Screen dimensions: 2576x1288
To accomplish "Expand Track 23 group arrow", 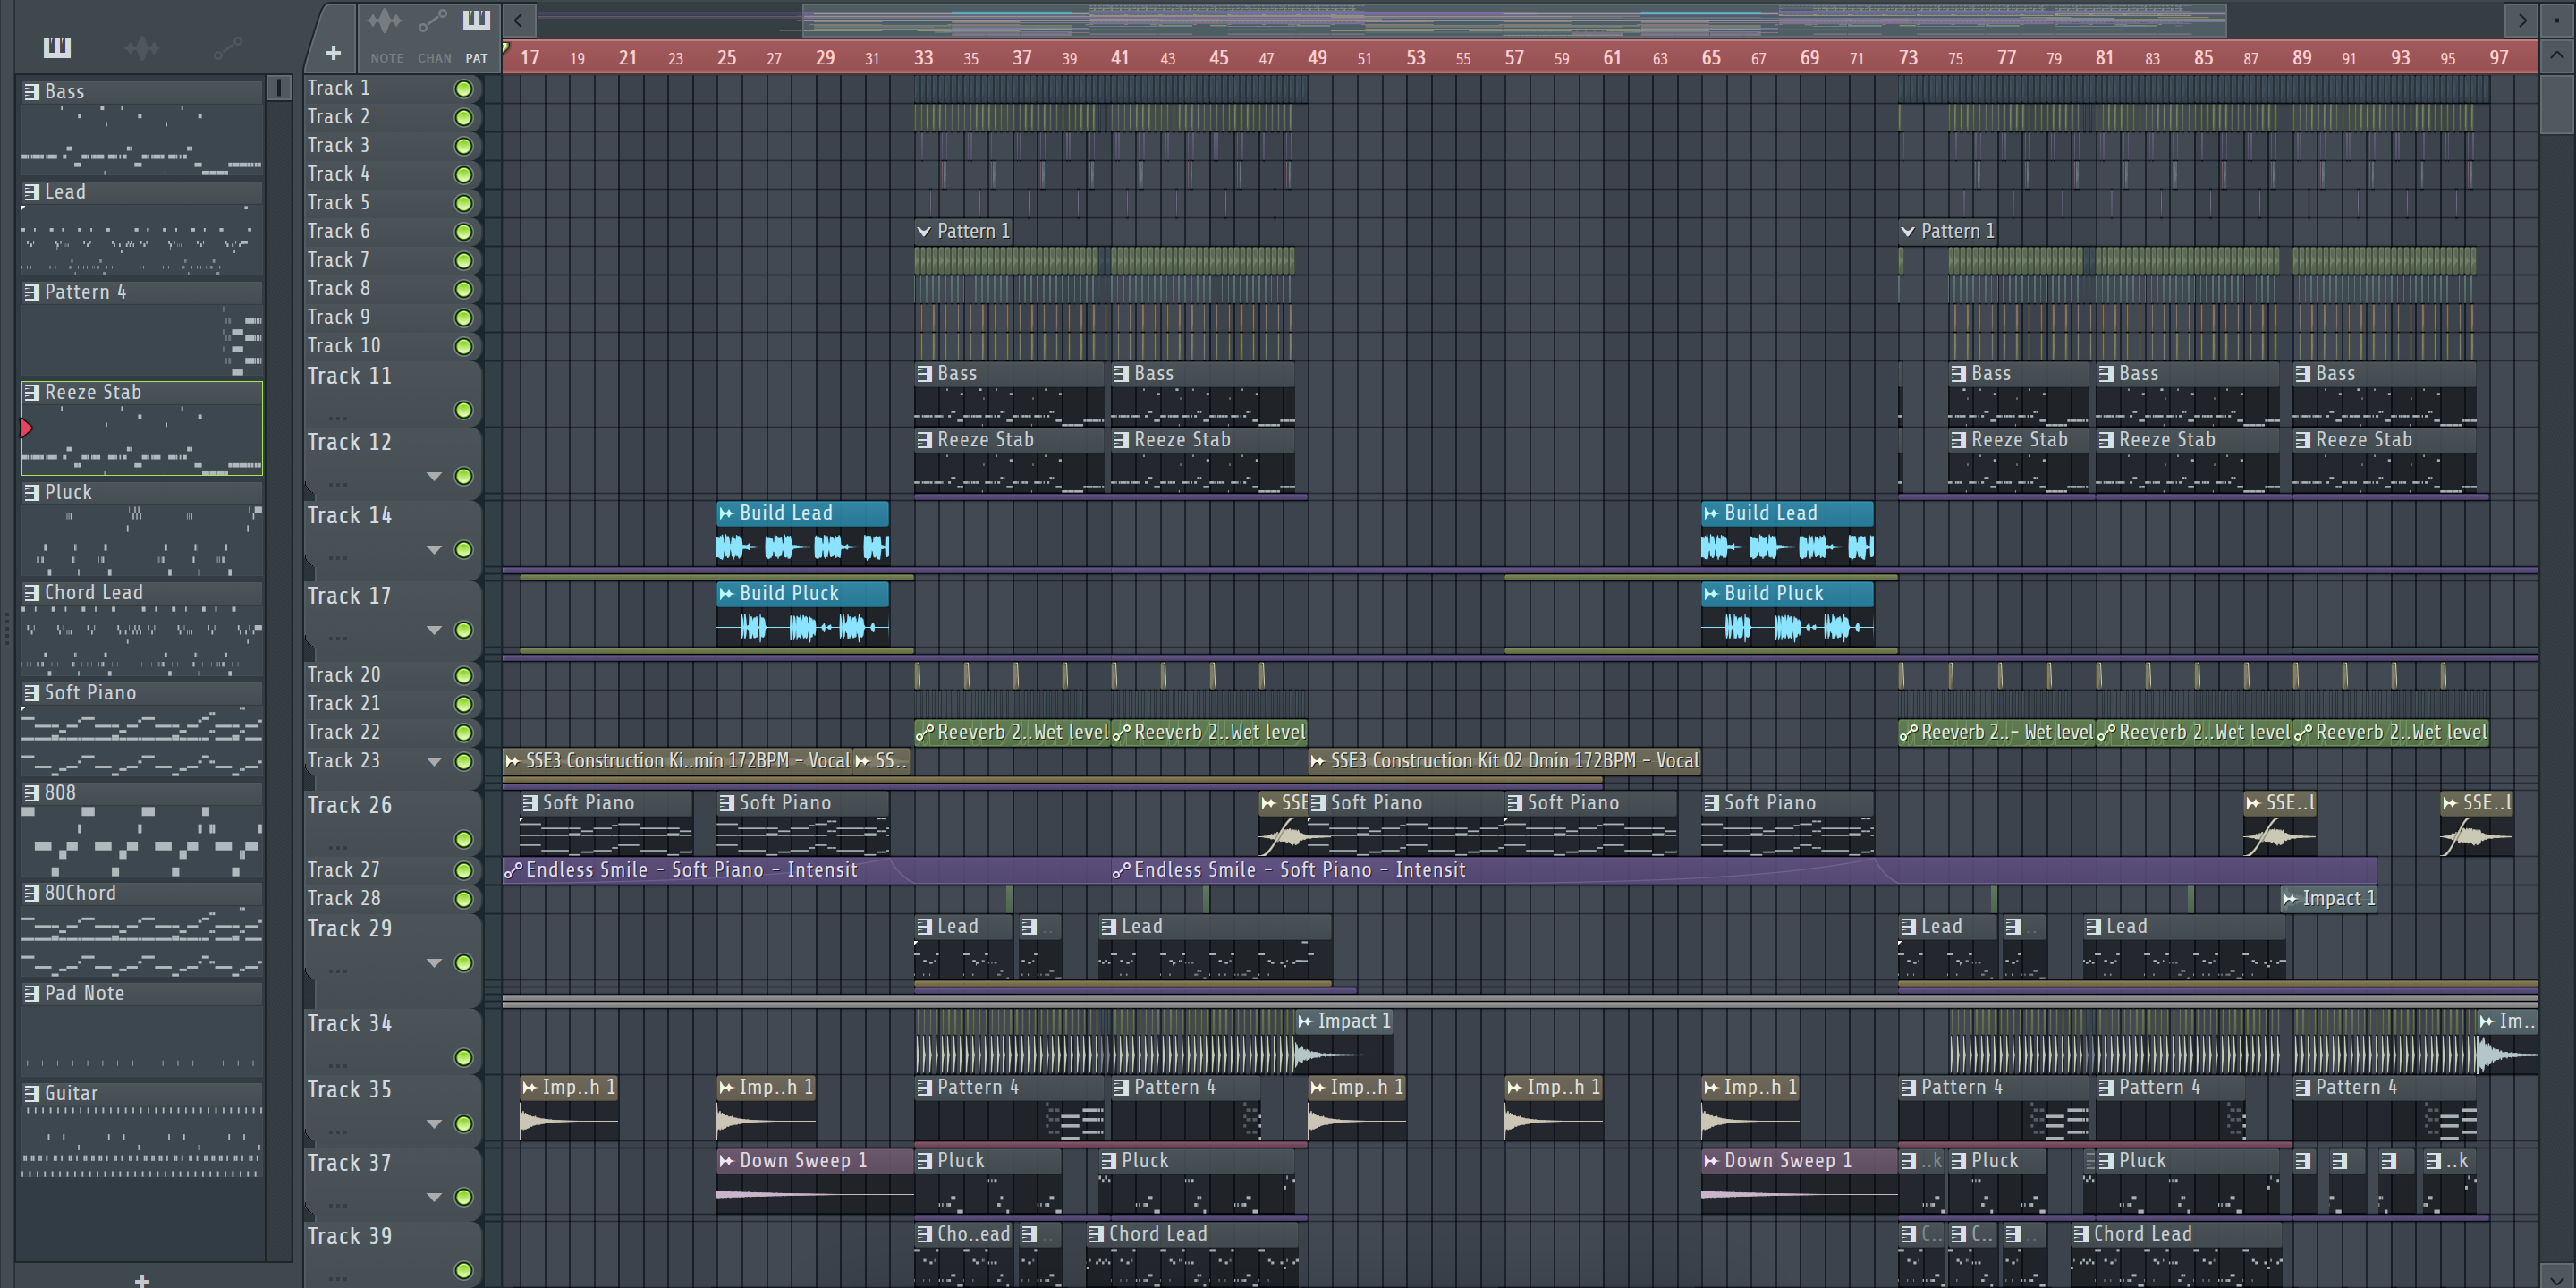I will pos(434,761).
